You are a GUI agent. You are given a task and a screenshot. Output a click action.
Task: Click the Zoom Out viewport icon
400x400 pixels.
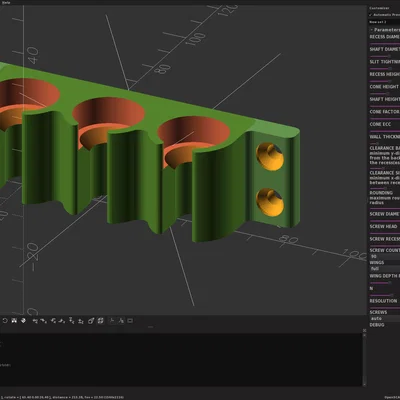point(23,321)
